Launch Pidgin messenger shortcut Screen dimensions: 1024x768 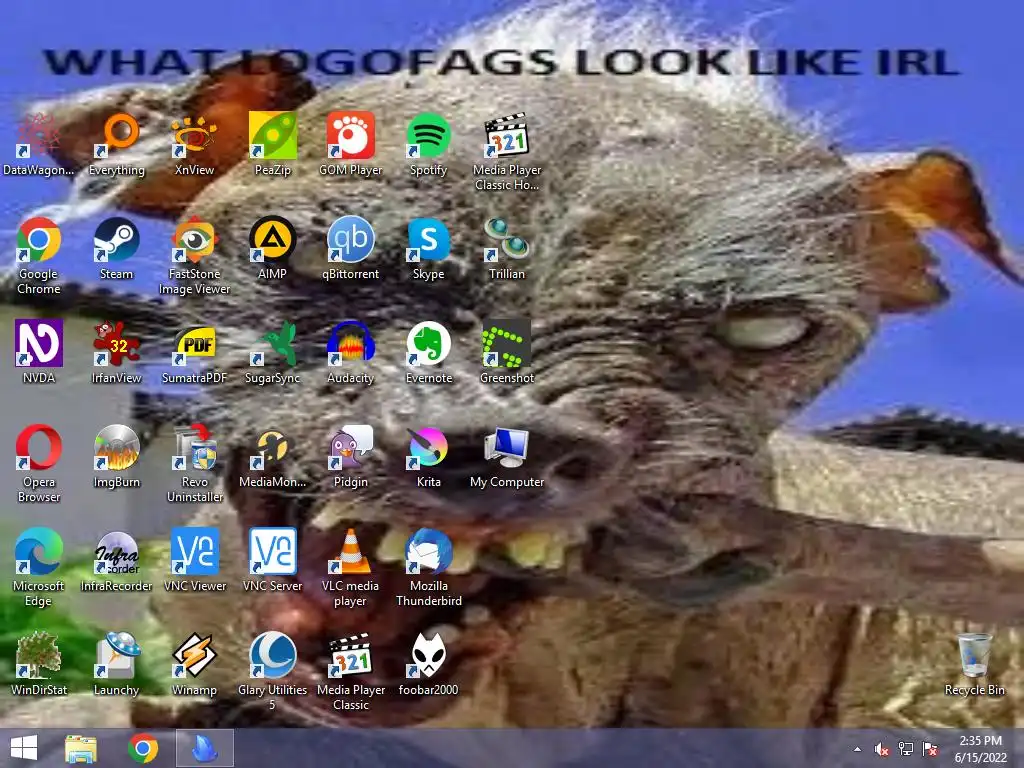click(351, 457)
